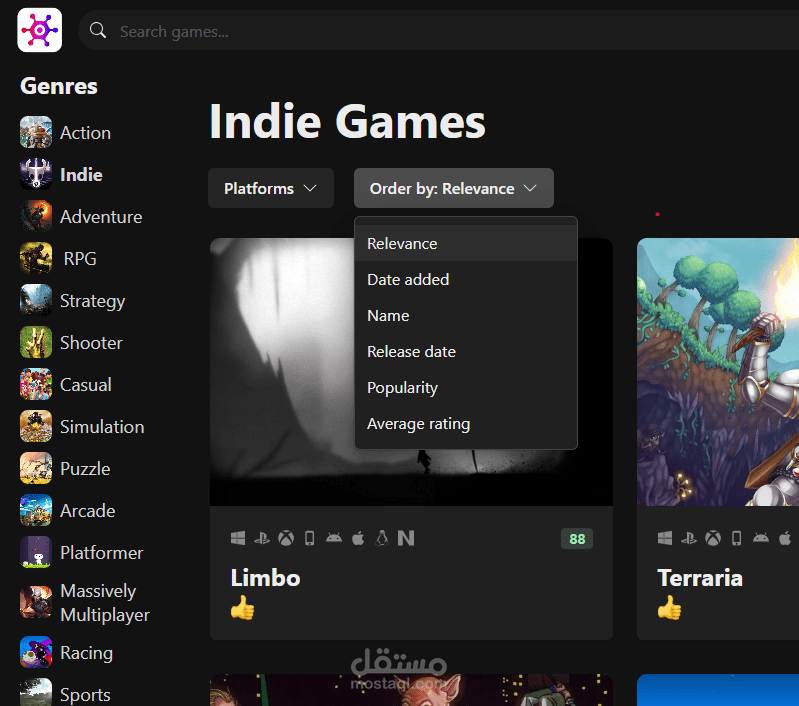The height and width of the screenshot is (706, 799).
Task: Open the Adventure genre link
Action: [101, 217]
